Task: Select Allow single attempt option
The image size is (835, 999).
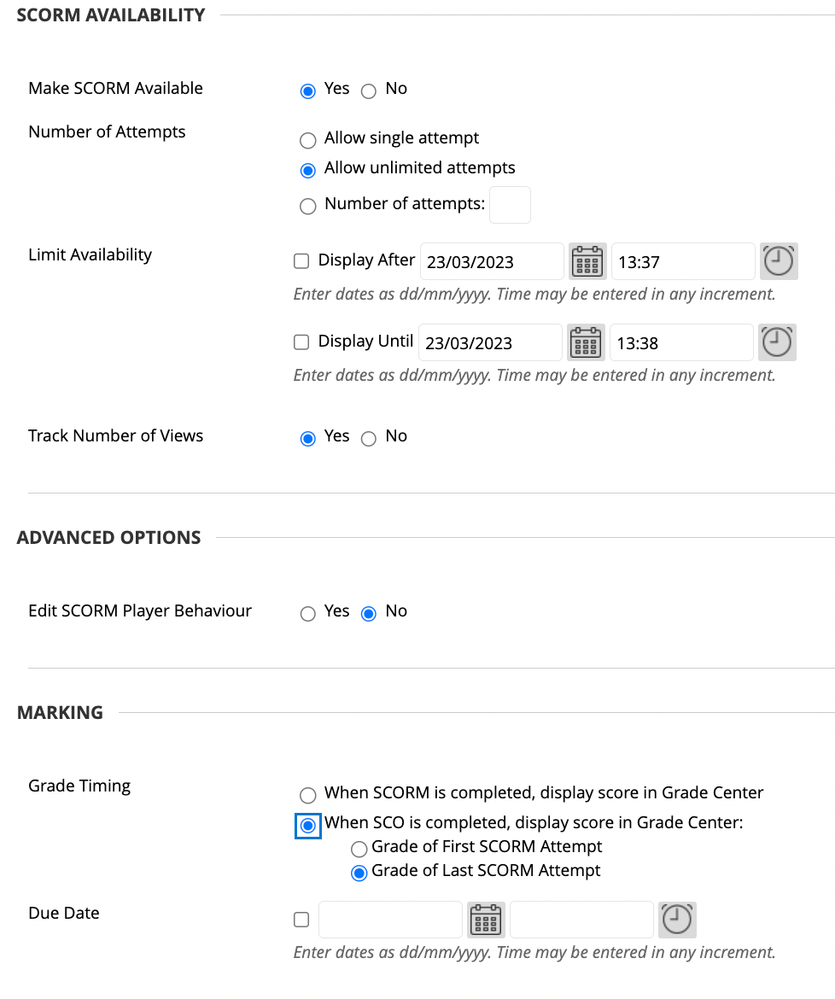Action: point(308,140)
